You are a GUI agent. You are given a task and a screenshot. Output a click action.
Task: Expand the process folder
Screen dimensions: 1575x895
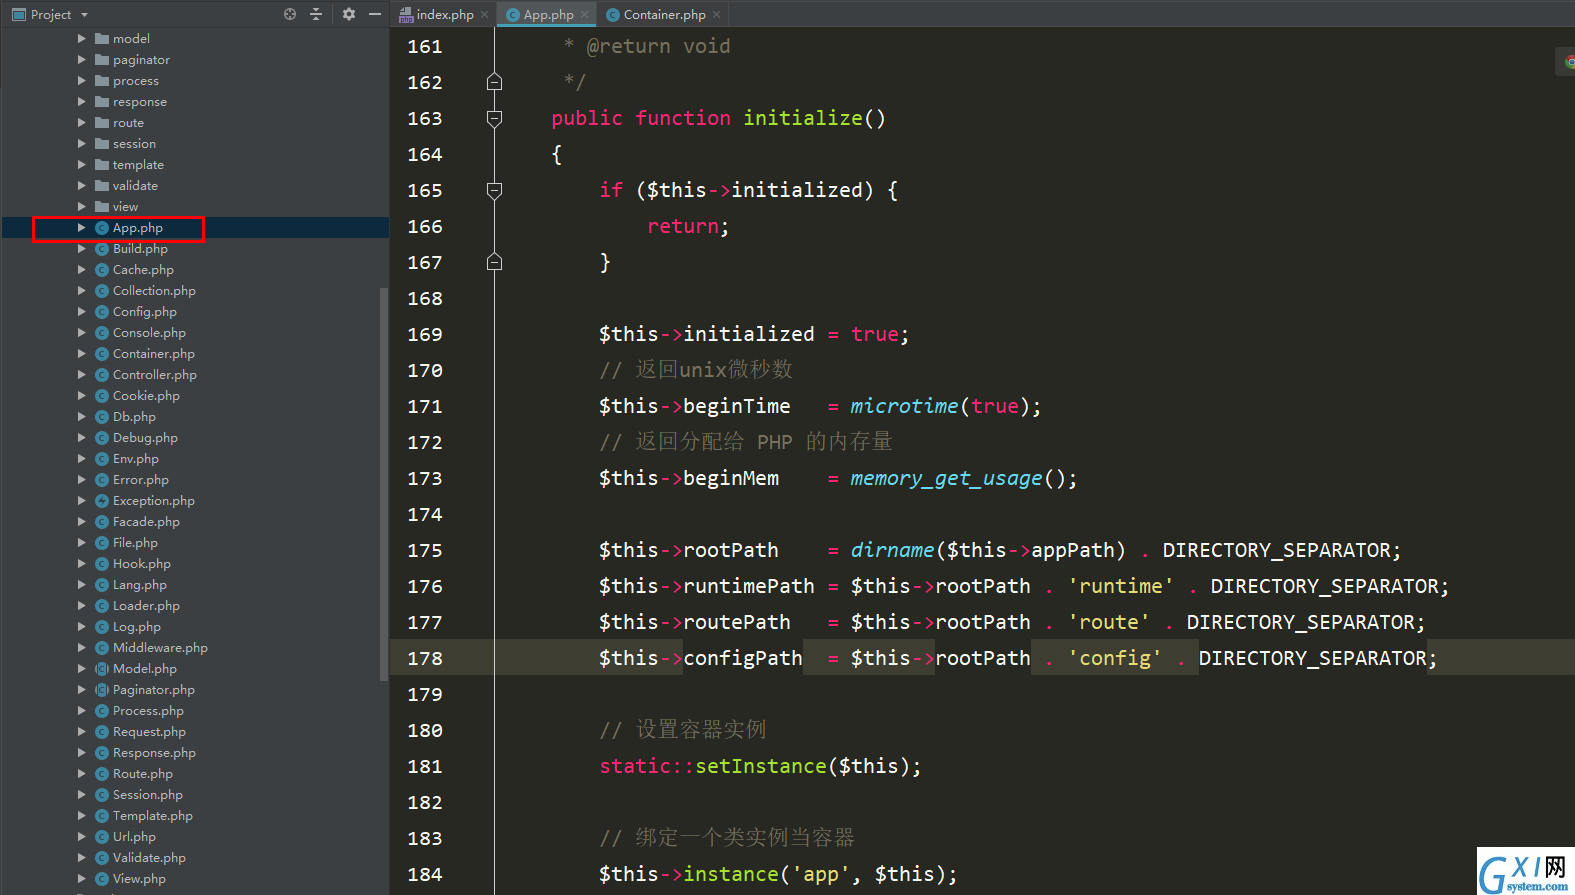tap(82, 80)
